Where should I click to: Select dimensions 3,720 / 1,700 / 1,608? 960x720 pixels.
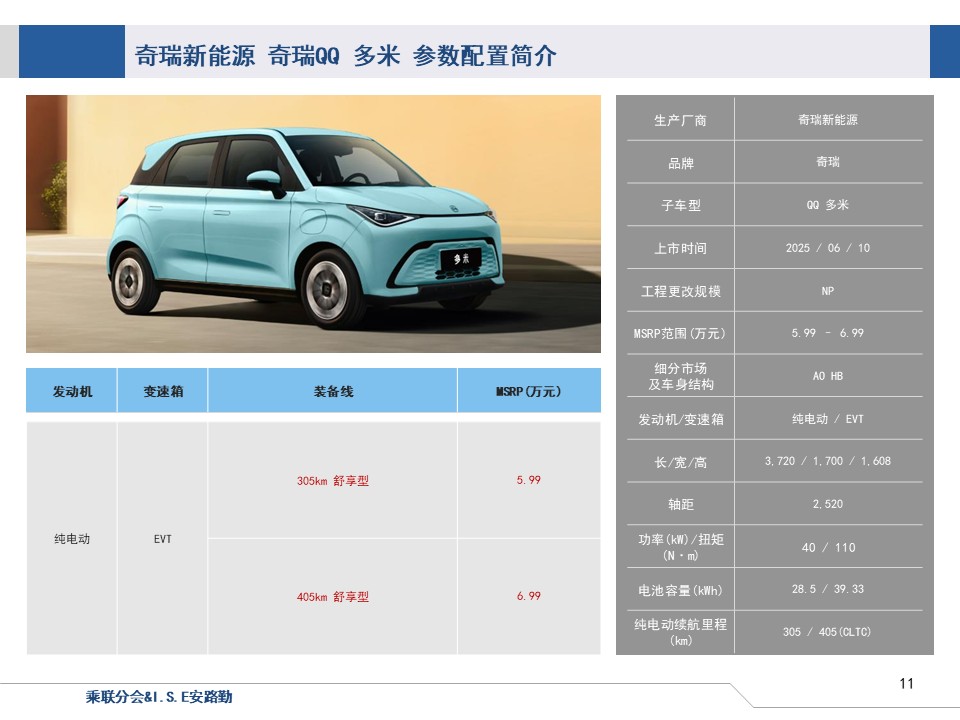pyautogui.click(x=828, y=461)
